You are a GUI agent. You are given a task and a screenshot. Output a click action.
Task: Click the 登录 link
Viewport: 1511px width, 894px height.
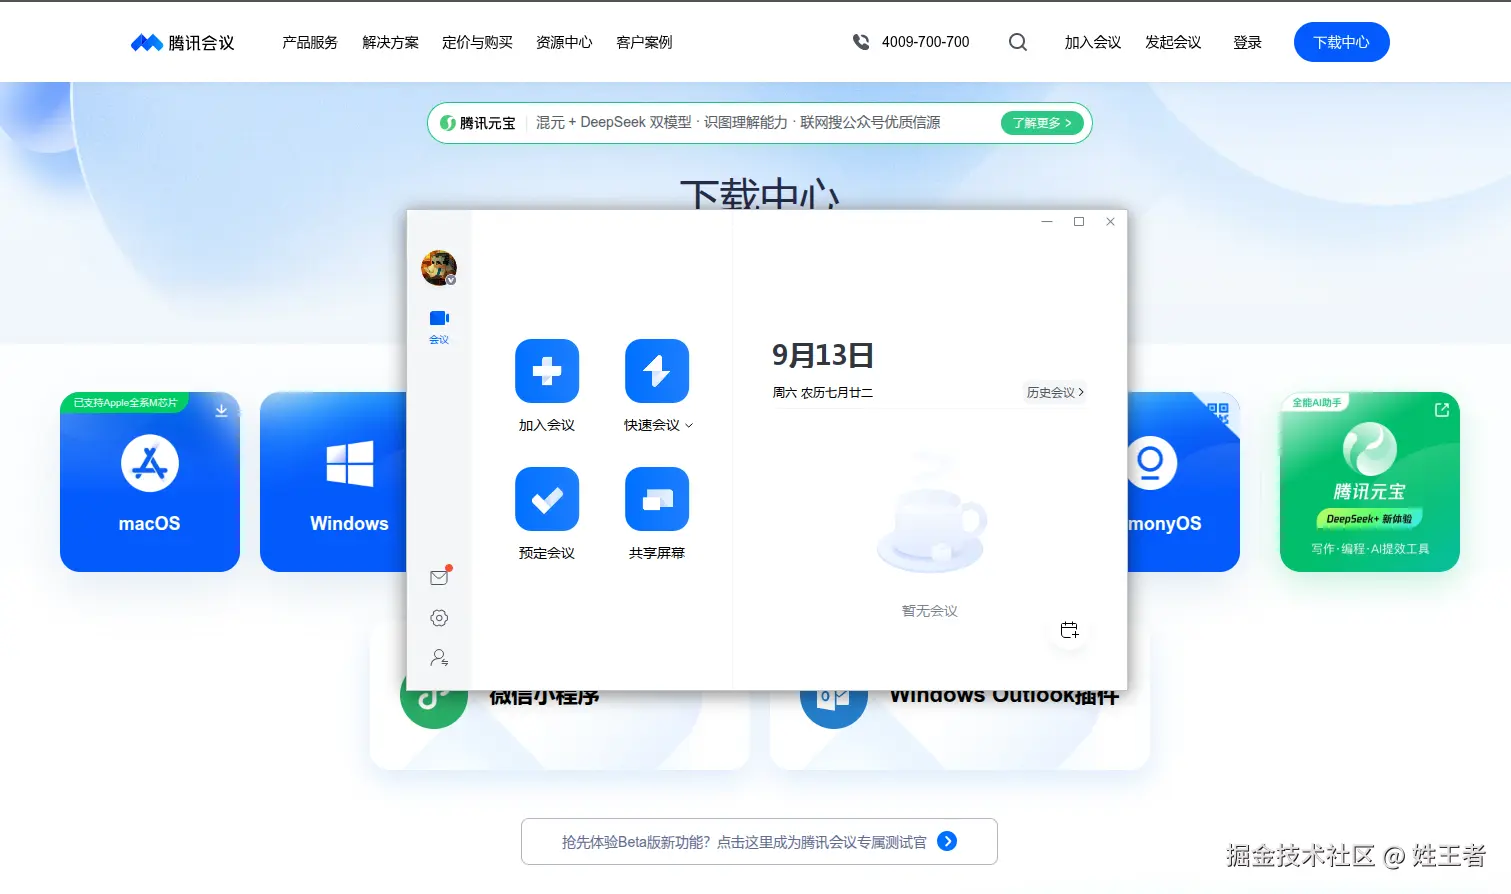point(1247,42)
